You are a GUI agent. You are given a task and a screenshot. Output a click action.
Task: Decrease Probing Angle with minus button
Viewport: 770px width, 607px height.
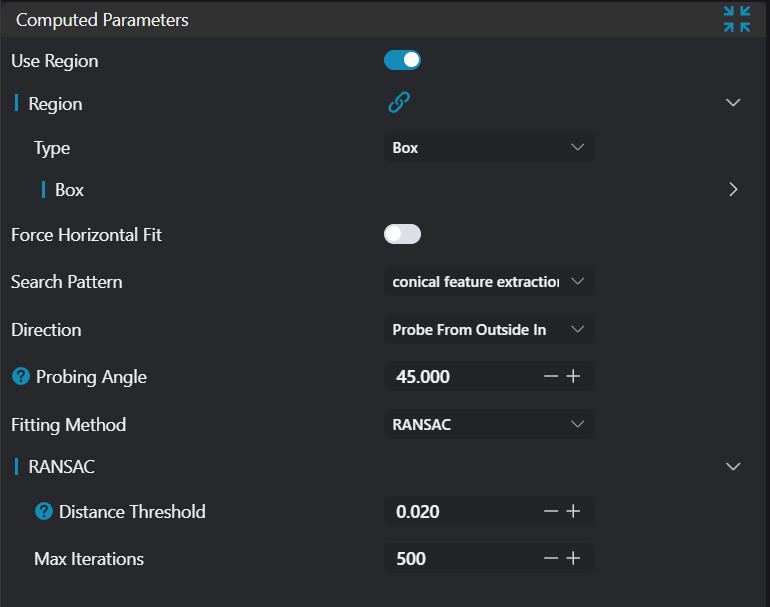coord(550,377)
